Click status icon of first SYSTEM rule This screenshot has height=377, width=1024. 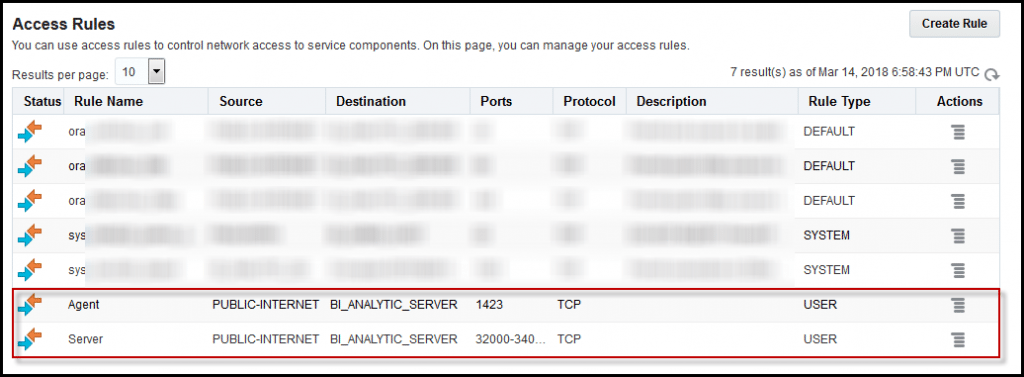pos(29,236)
